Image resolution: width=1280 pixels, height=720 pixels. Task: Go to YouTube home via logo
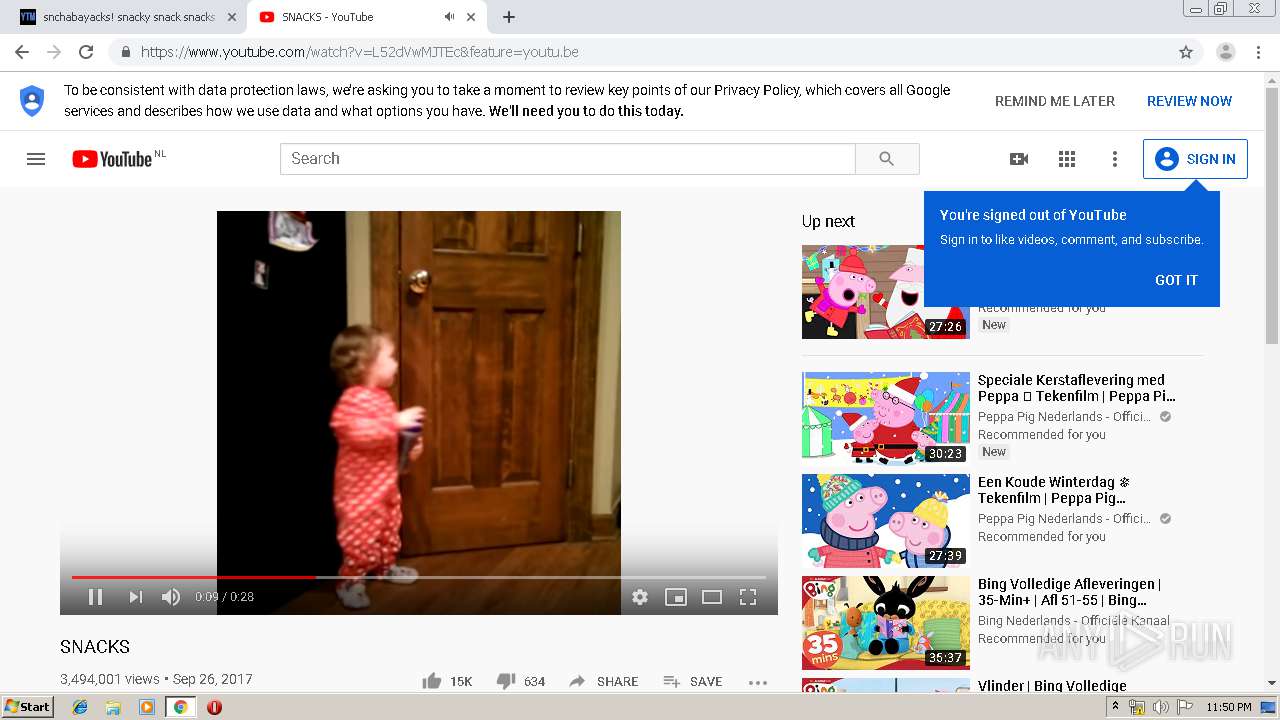(x=112, y=159)
